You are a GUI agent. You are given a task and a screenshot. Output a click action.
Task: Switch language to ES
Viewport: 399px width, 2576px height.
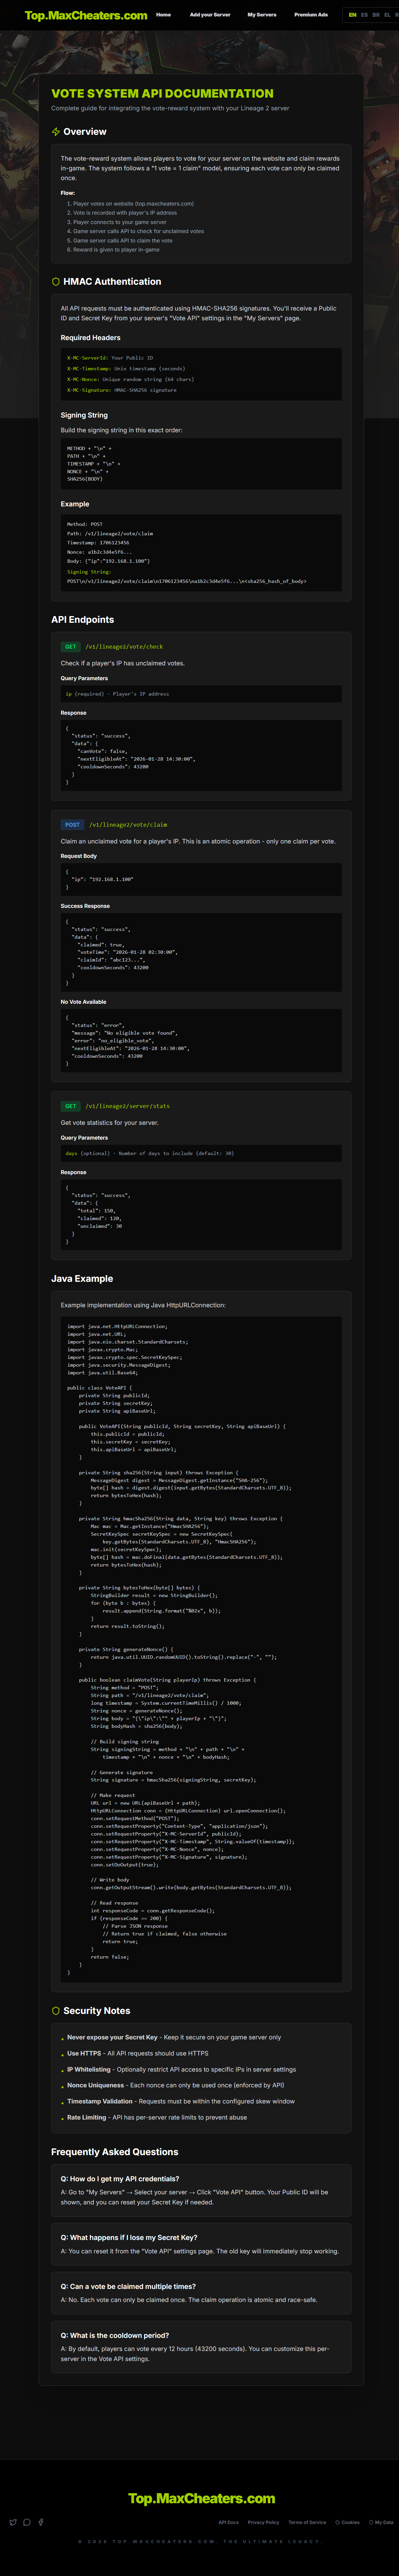coord(364,15)
